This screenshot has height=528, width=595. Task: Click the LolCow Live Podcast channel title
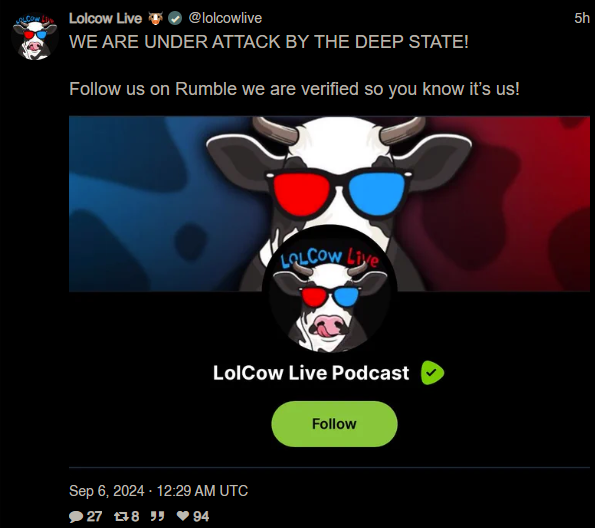click(311, 373)
